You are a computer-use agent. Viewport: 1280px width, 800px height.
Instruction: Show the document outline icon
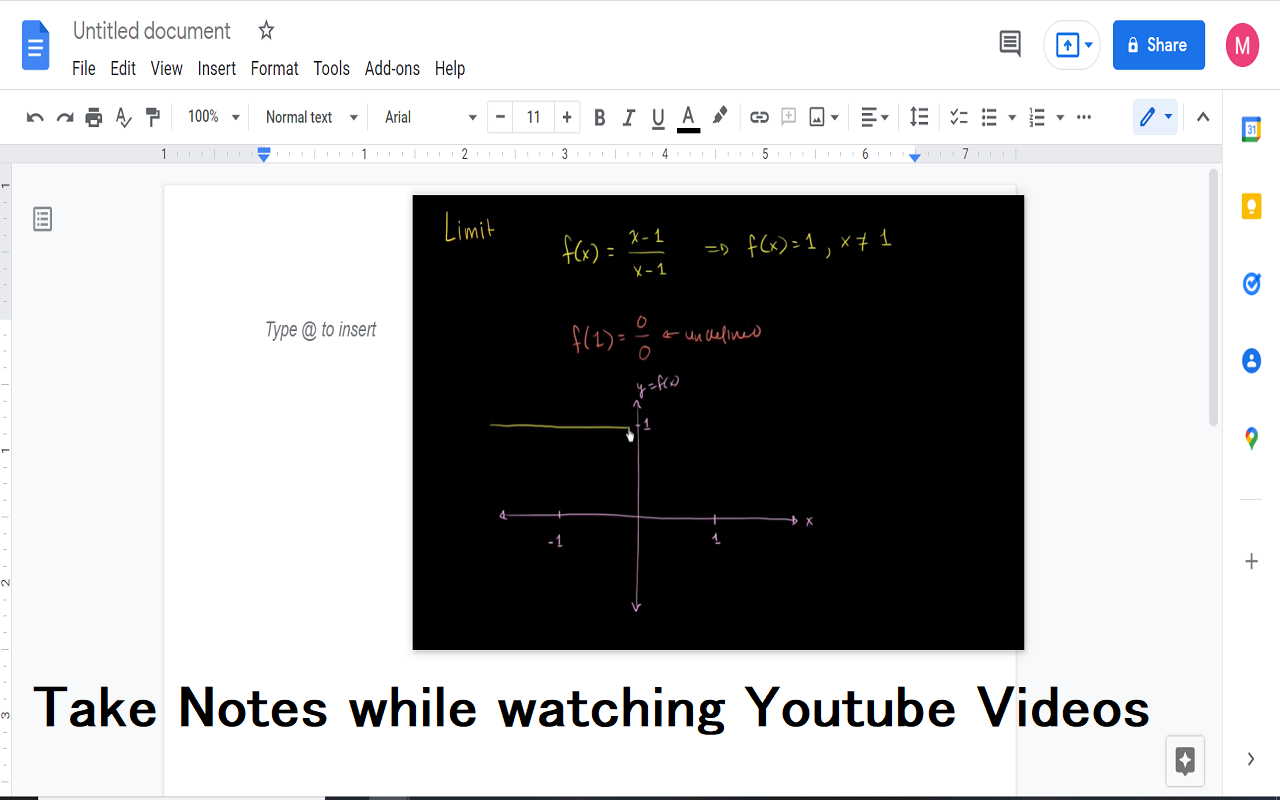42,219
